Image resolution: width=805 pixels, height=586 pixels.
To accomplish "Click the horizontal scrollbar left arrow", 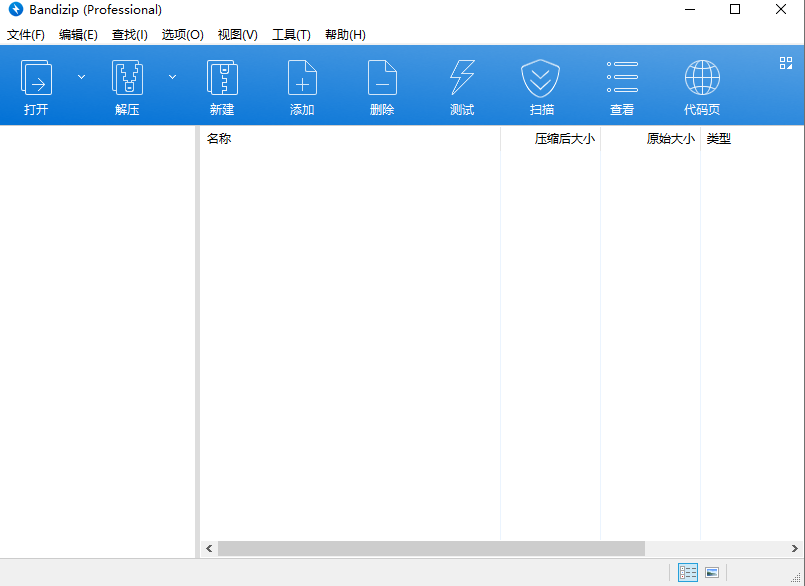I will (209, 549).
